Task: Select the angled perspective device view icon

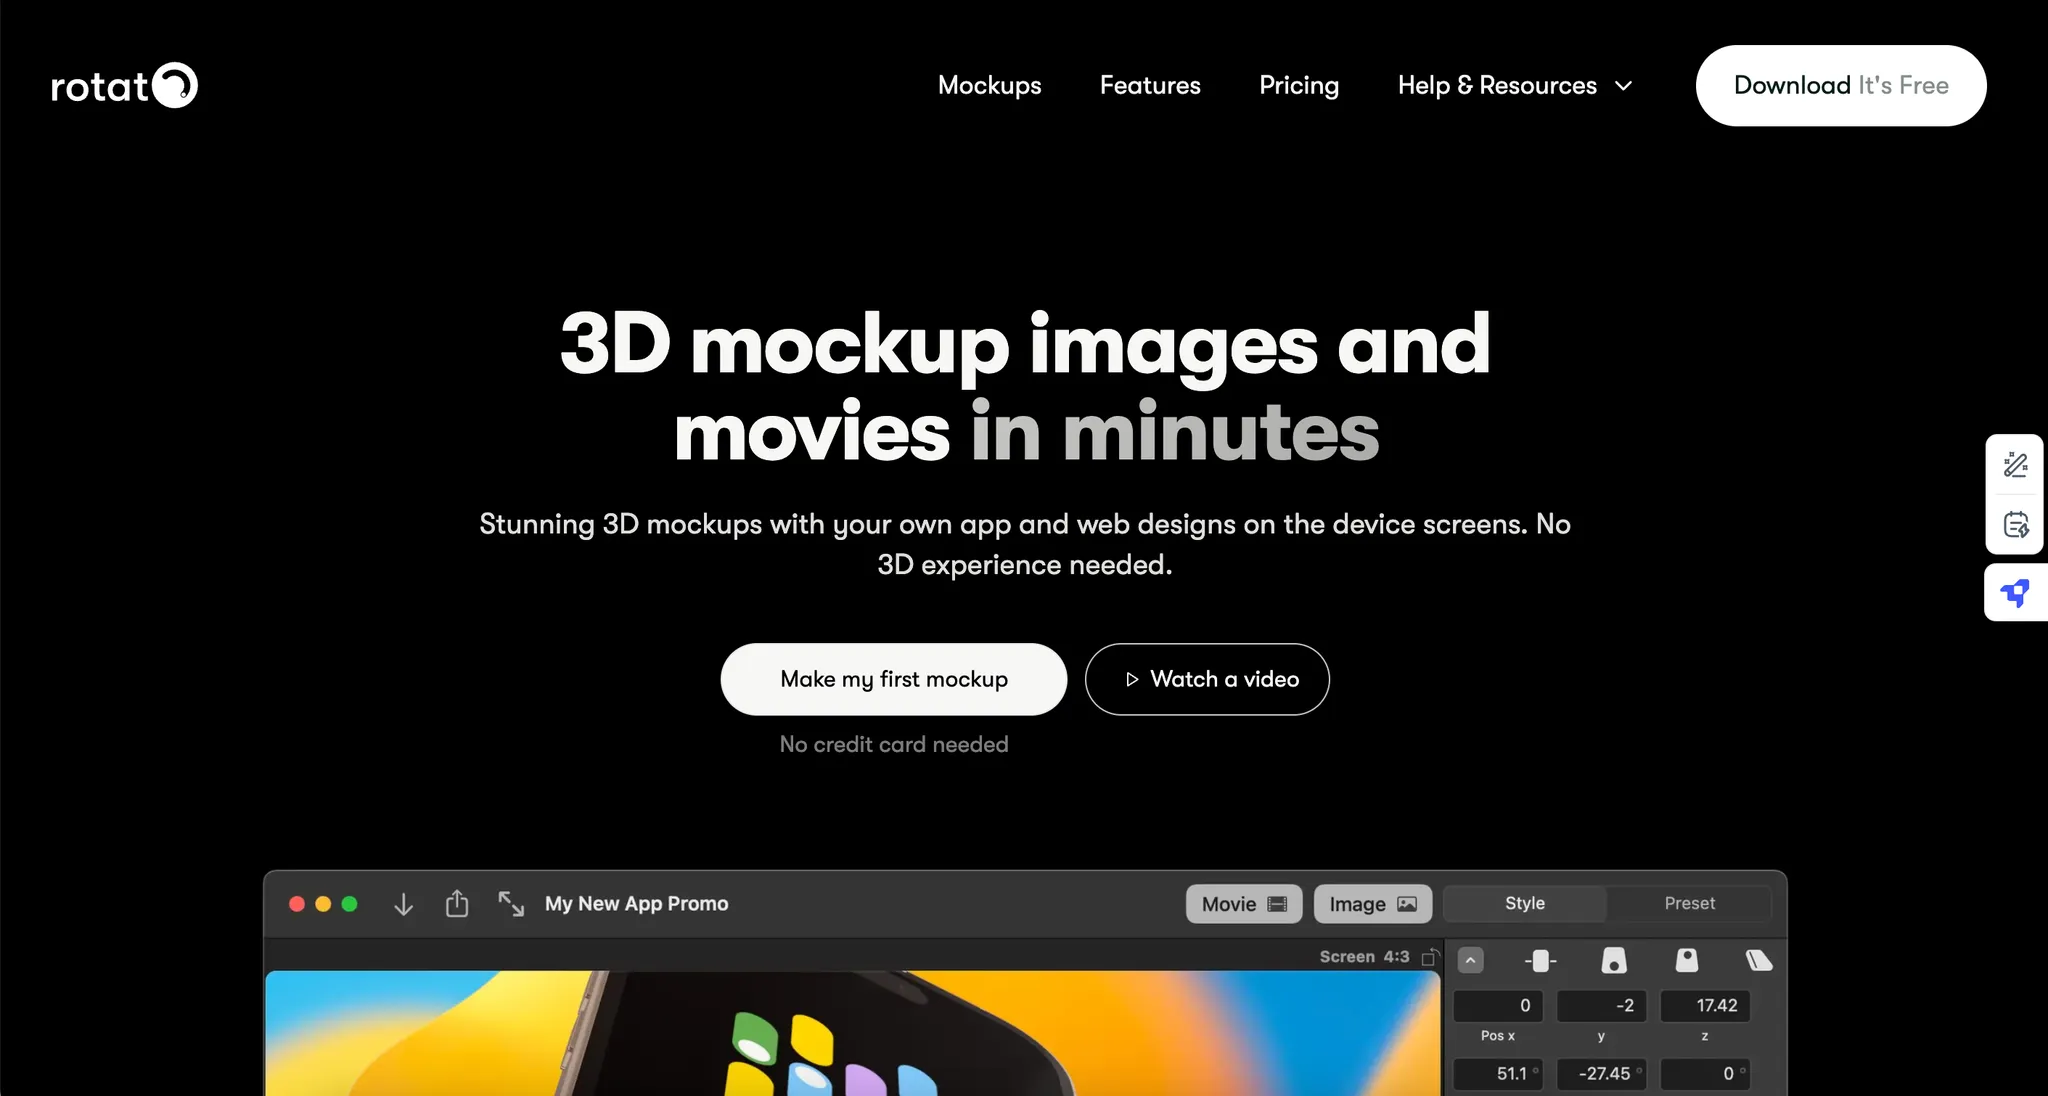Action: pos(1759,961)
